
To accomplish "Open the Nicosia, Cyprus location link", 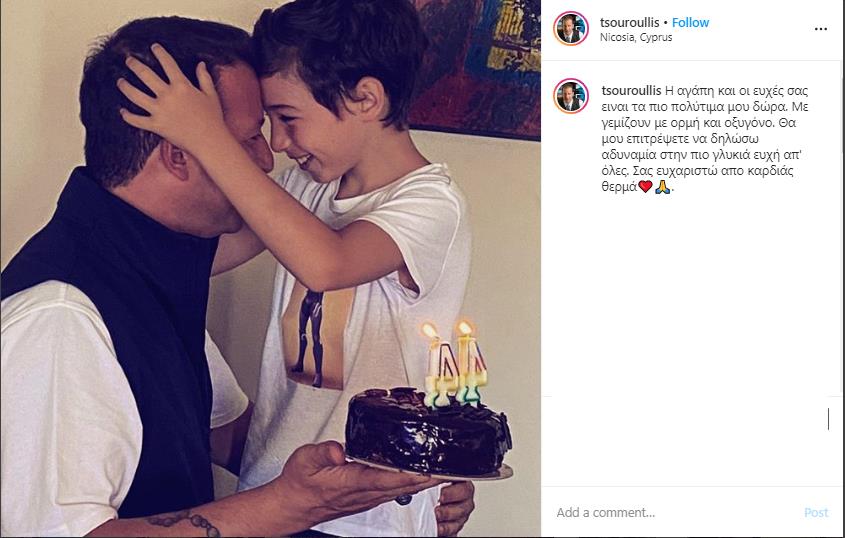I will (636, 37).
